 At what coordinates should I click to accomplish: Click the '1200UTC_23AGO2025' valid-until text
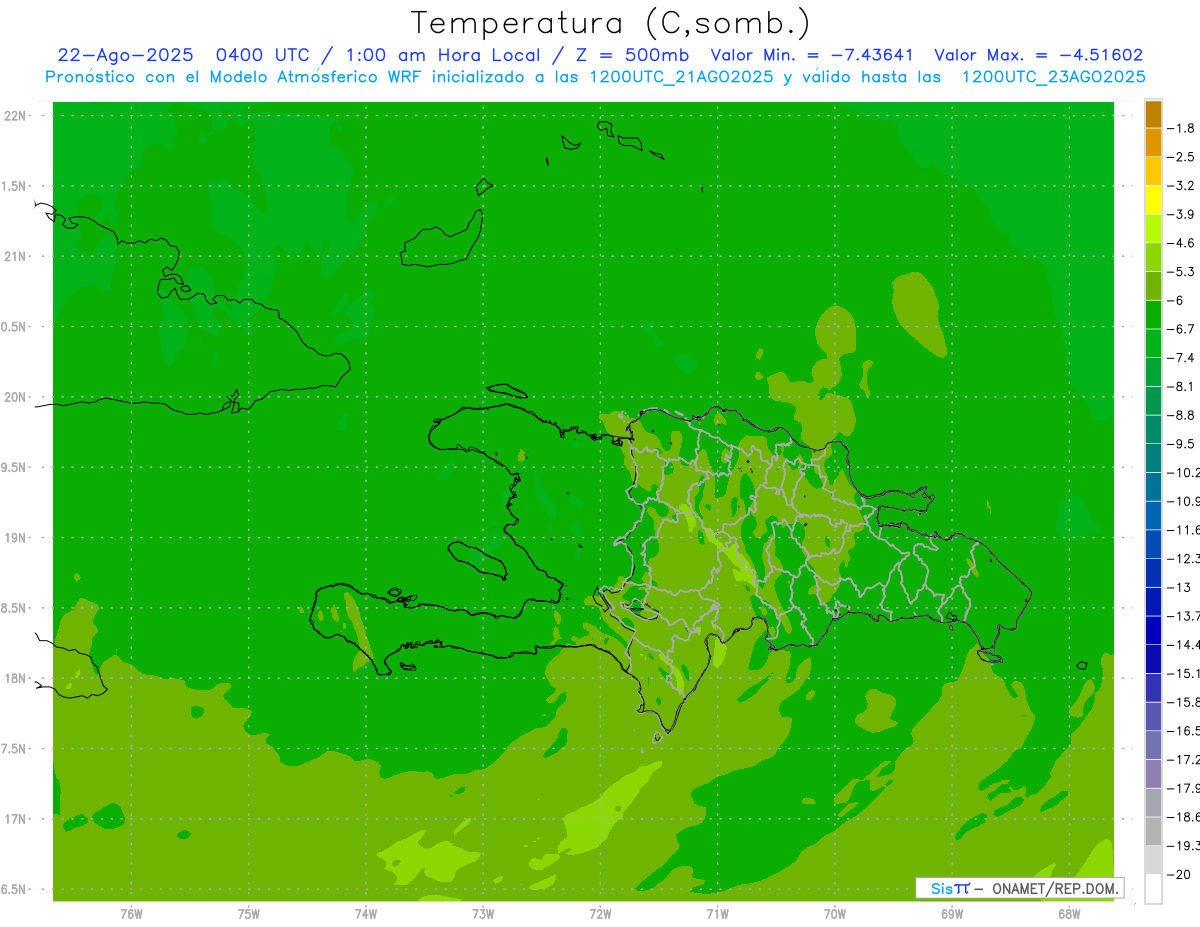point(1053,76)
